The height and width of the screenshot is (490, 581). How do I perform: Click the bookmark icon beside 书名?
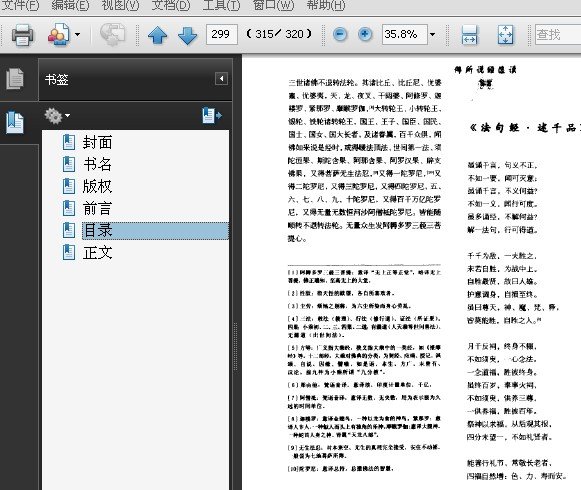[x=69, y=164]
